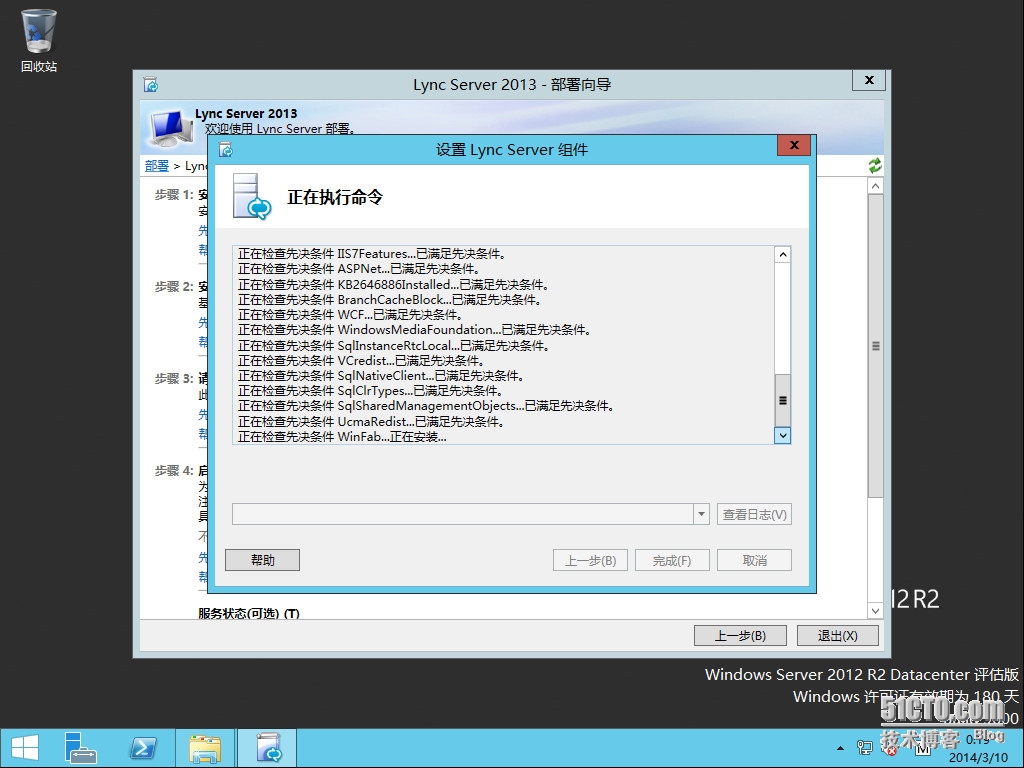
Task: Click the 完成(F) button
Action: (672, 560)
